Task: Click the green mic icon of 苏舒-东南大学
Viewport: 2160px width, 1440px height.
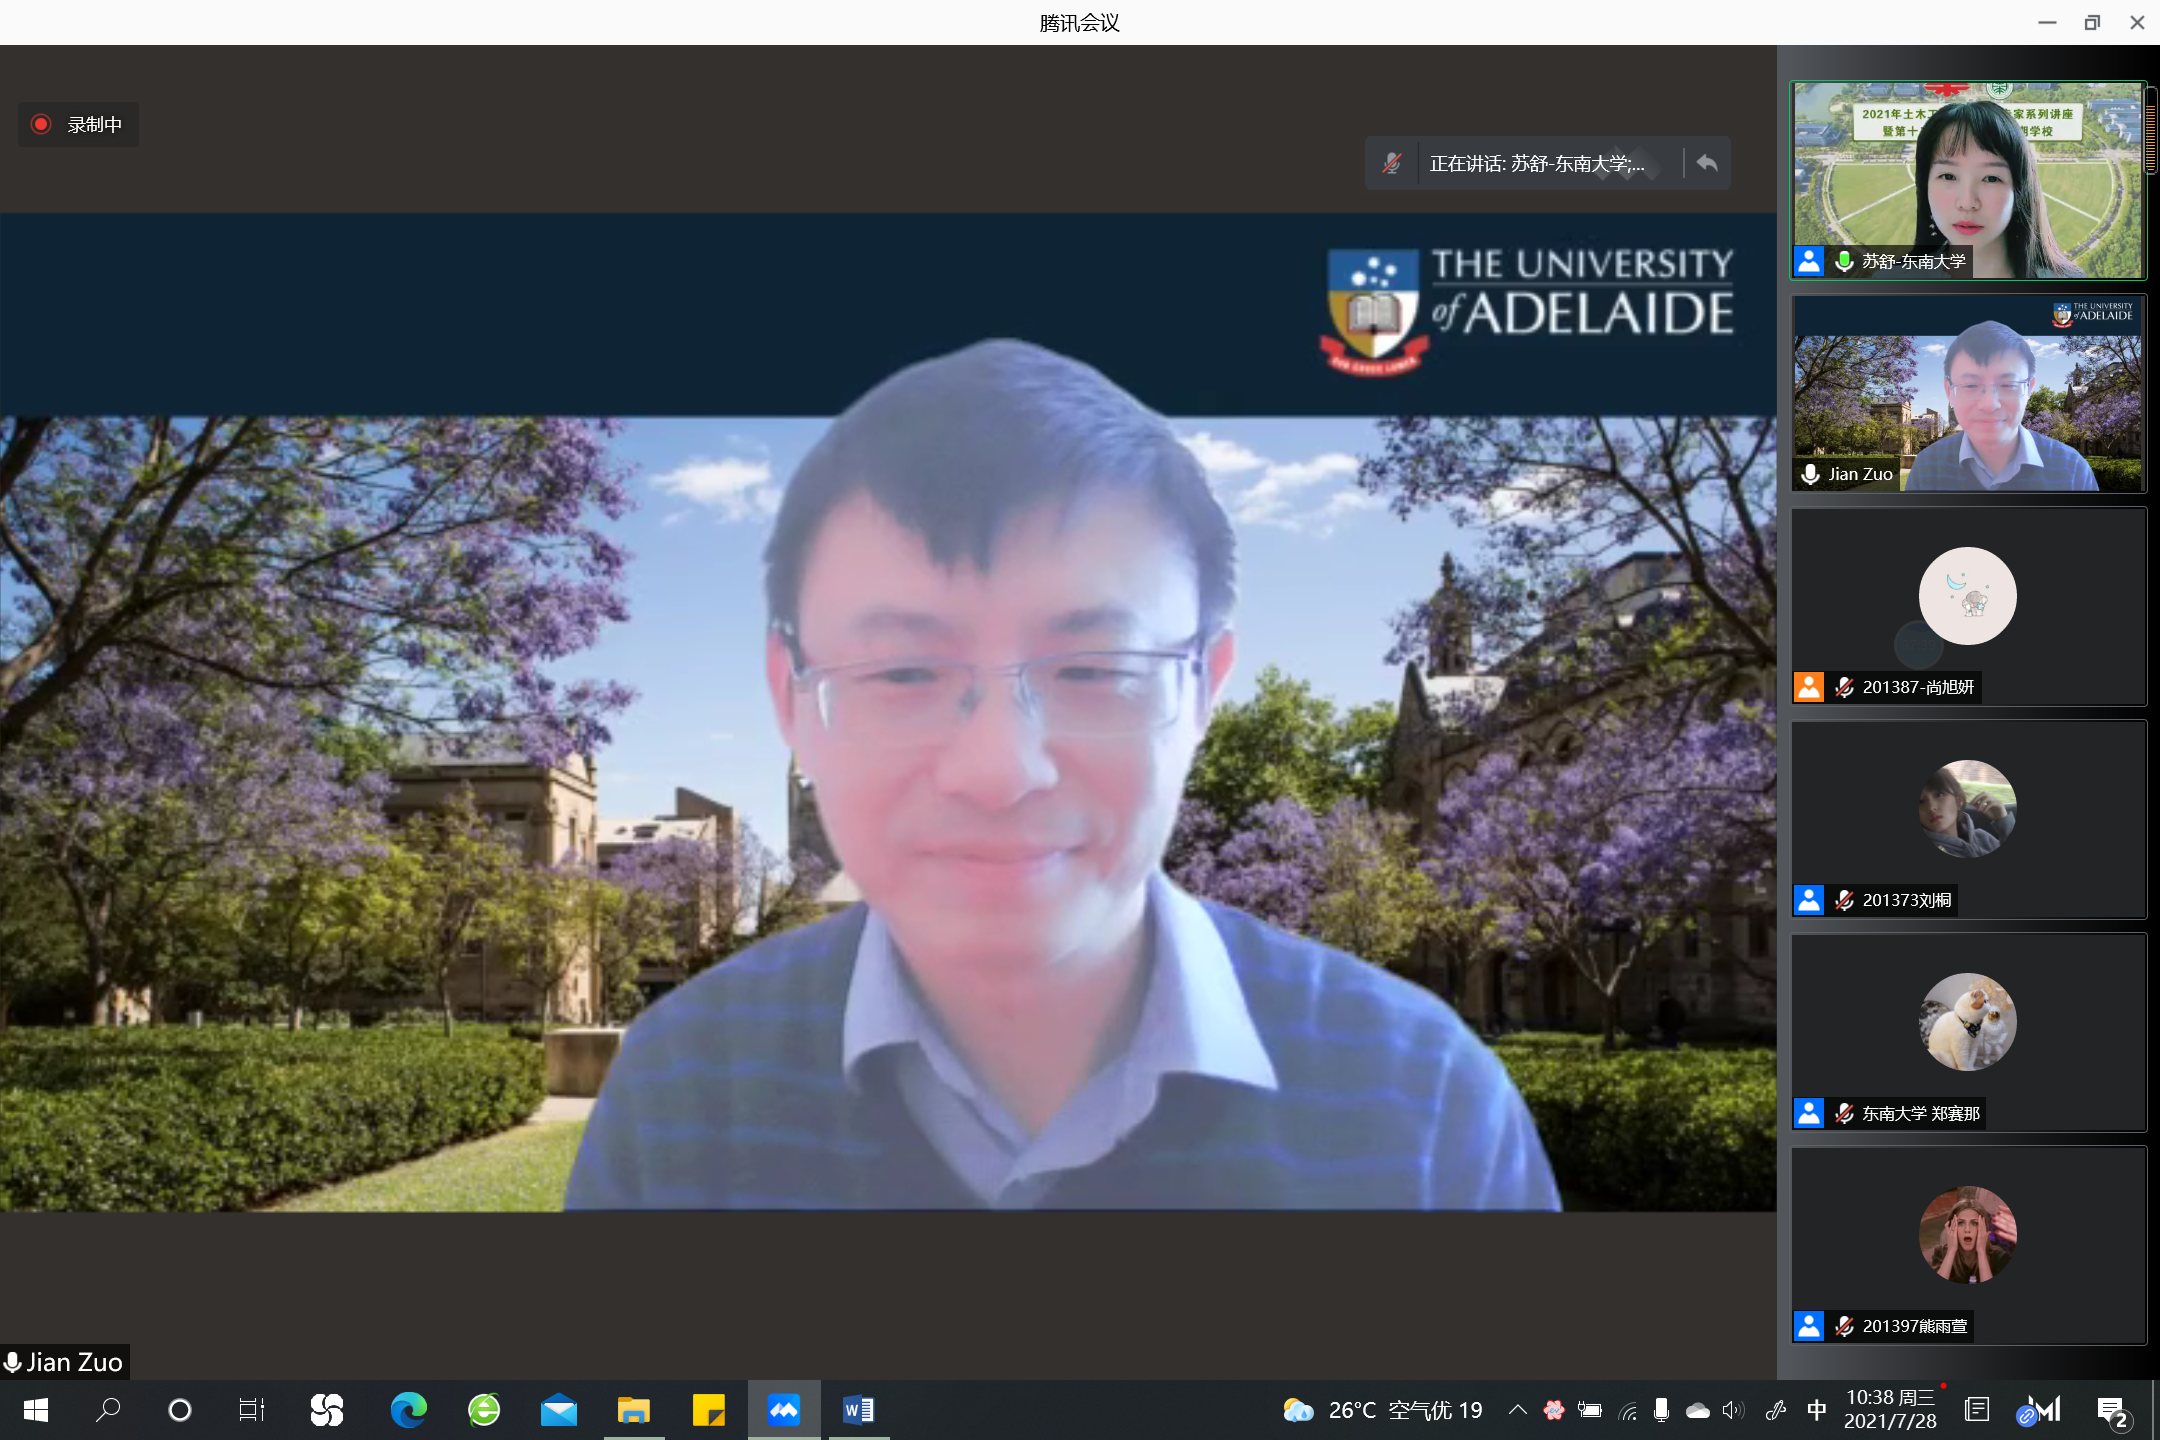Action: point(1845,261)
